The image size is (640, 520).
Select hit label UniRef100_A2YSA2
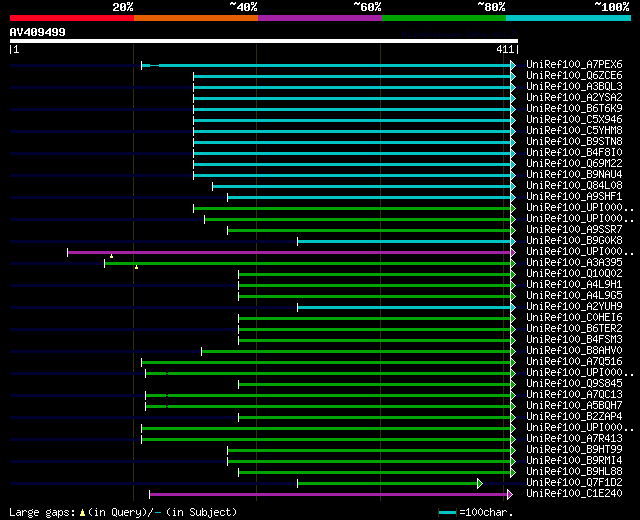(x=574, y=98)
